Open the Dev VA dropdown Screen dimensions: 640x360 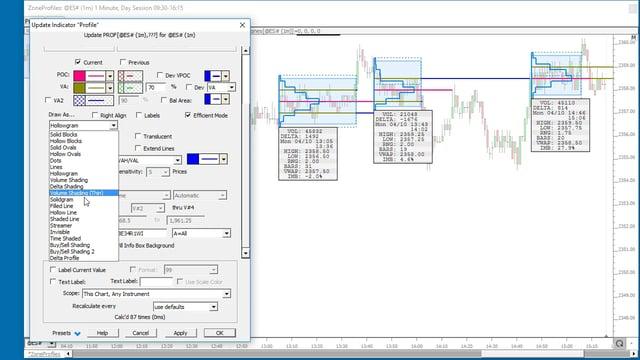pos(231,87)
